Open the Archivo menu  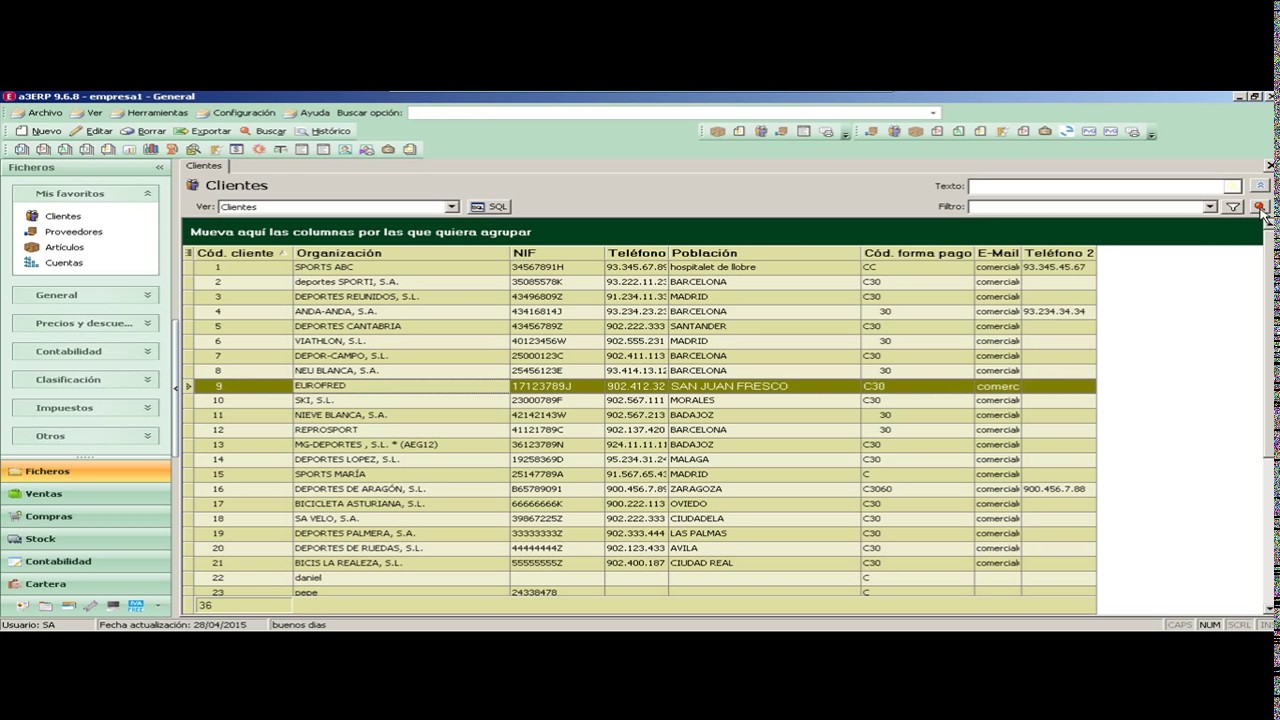pyautogui.click(x=37, y=113)
